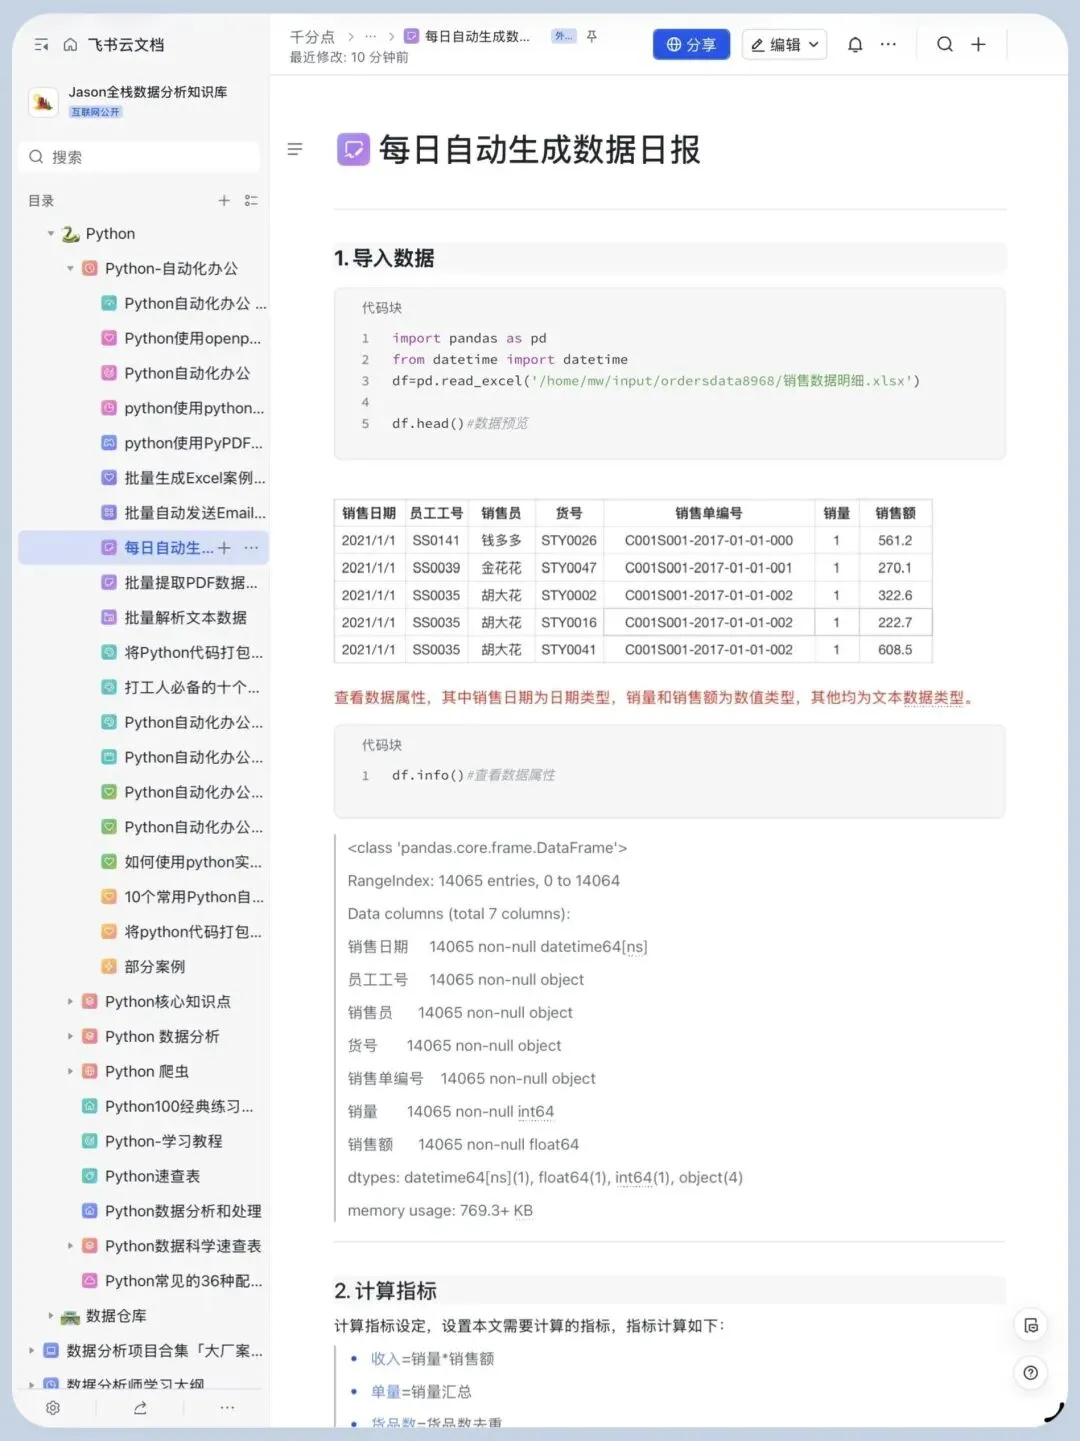Collapse the Python tree node
Viewport: 1080px width, 1441px height.
(51, 234)
